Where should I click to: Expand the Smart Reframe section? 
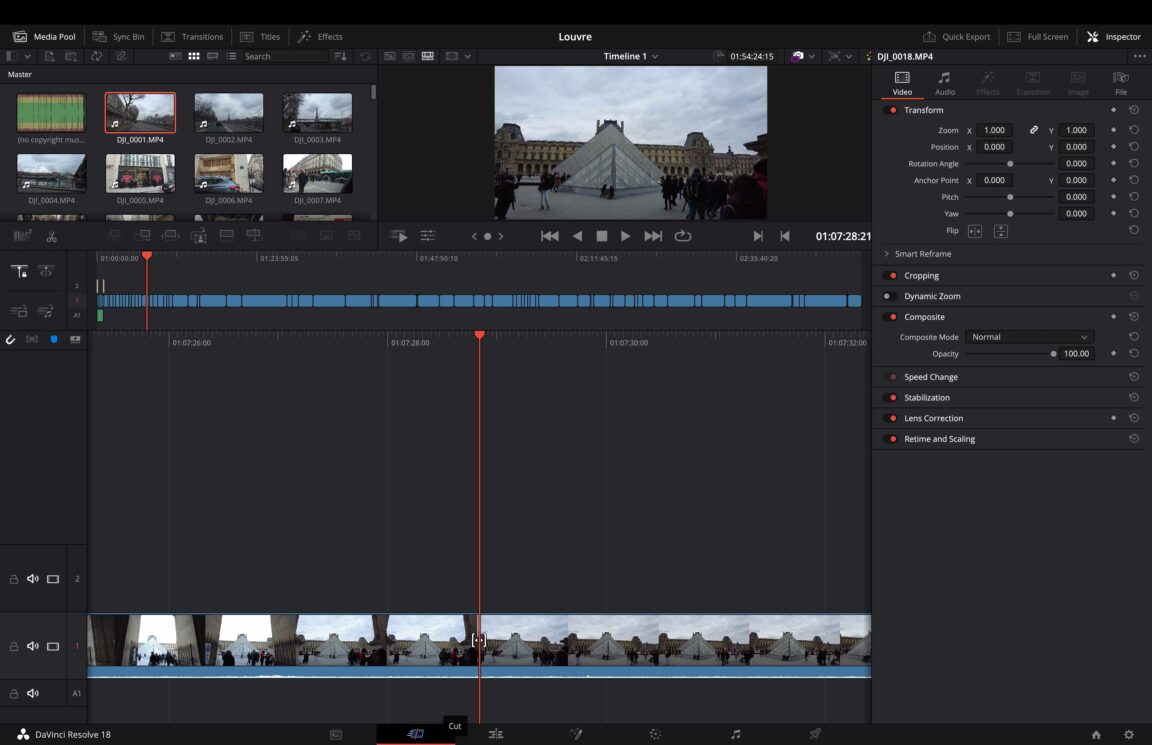coord(886,253)
